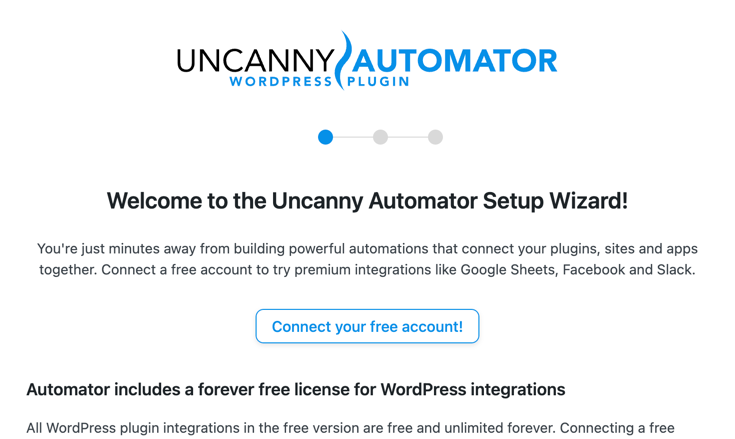The height and width of the screenshot is (439, 735).
Task: Click Connect your free account! button
Action: (367, 326)
